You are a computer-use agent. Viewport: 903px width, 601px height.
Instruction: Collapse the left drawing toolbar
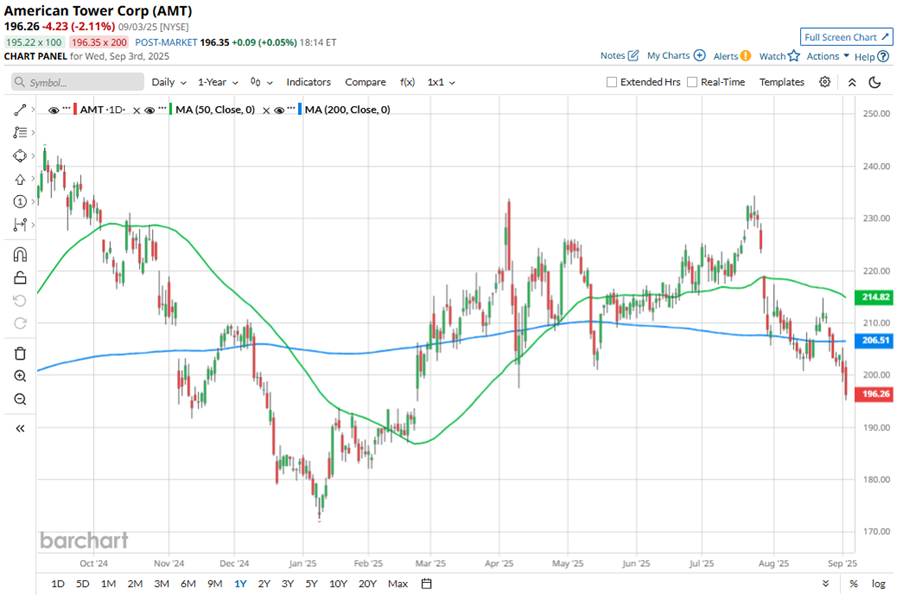(20, 428)
